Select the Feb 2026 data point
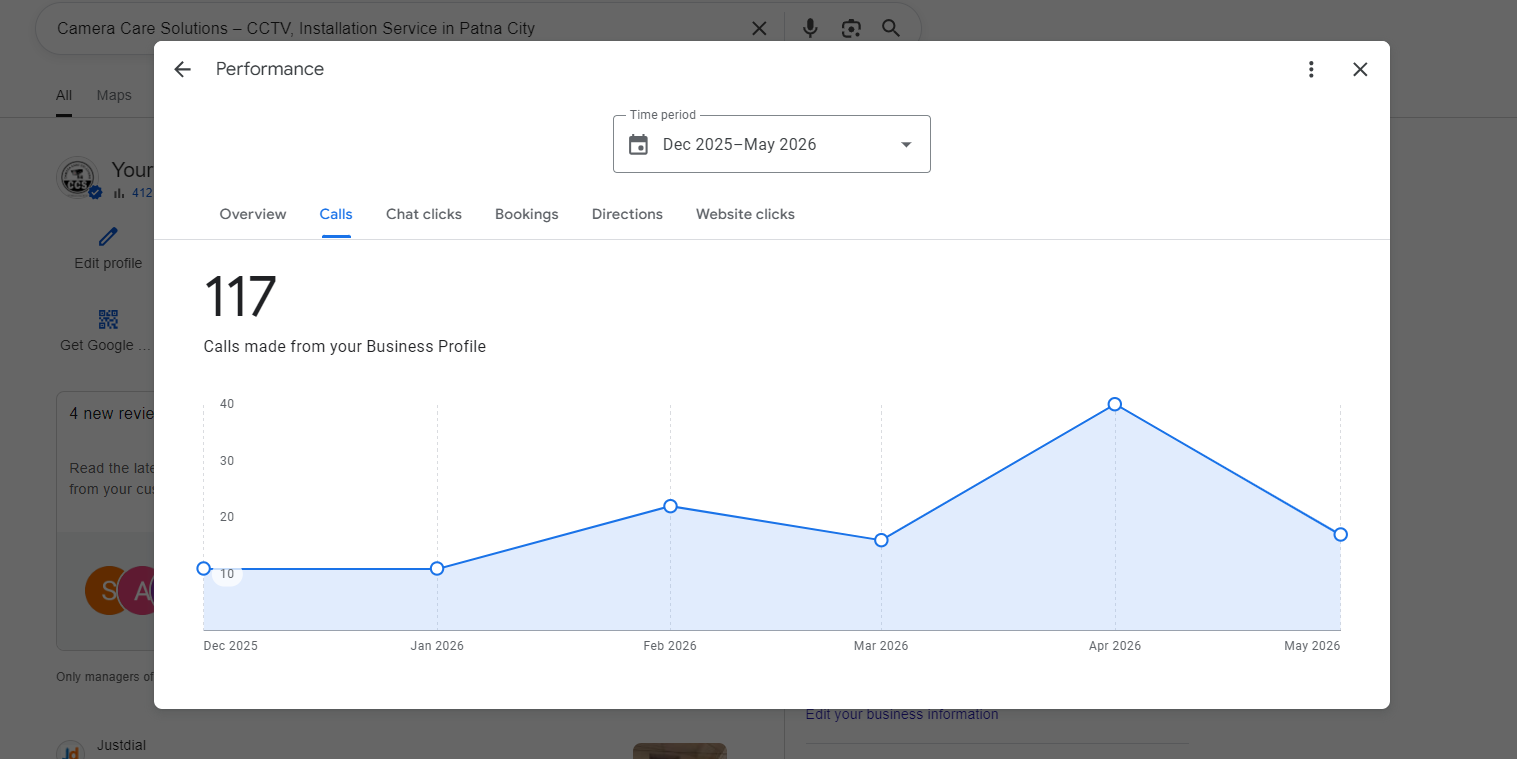 pos(670,506)
